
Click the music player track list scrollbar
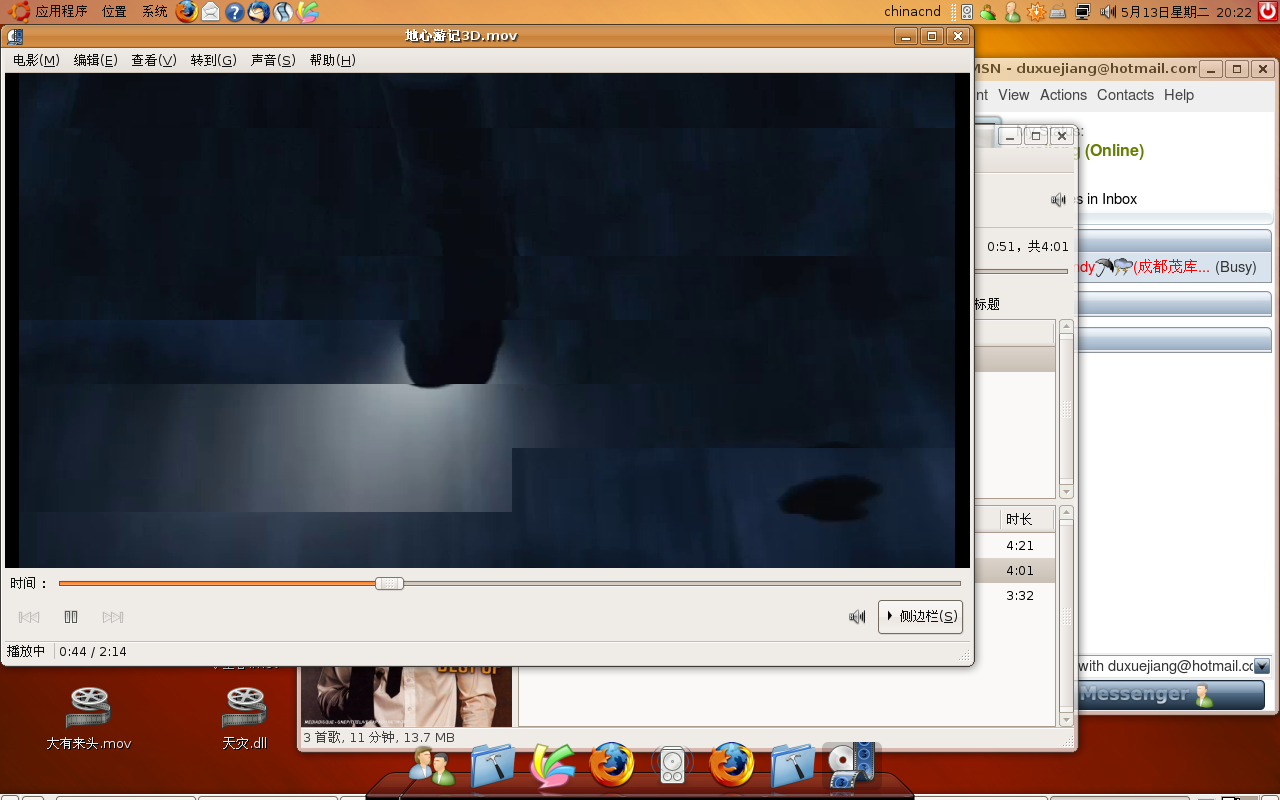point(1066,615)
